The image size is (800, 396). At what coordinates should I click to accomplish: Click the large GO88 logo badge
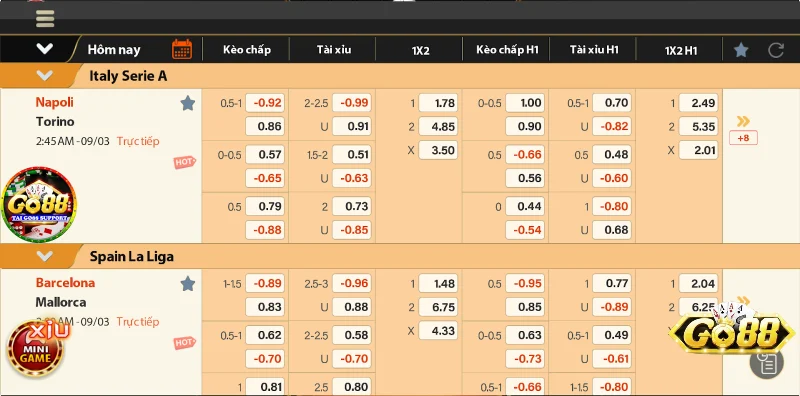[x=732, y=332]
